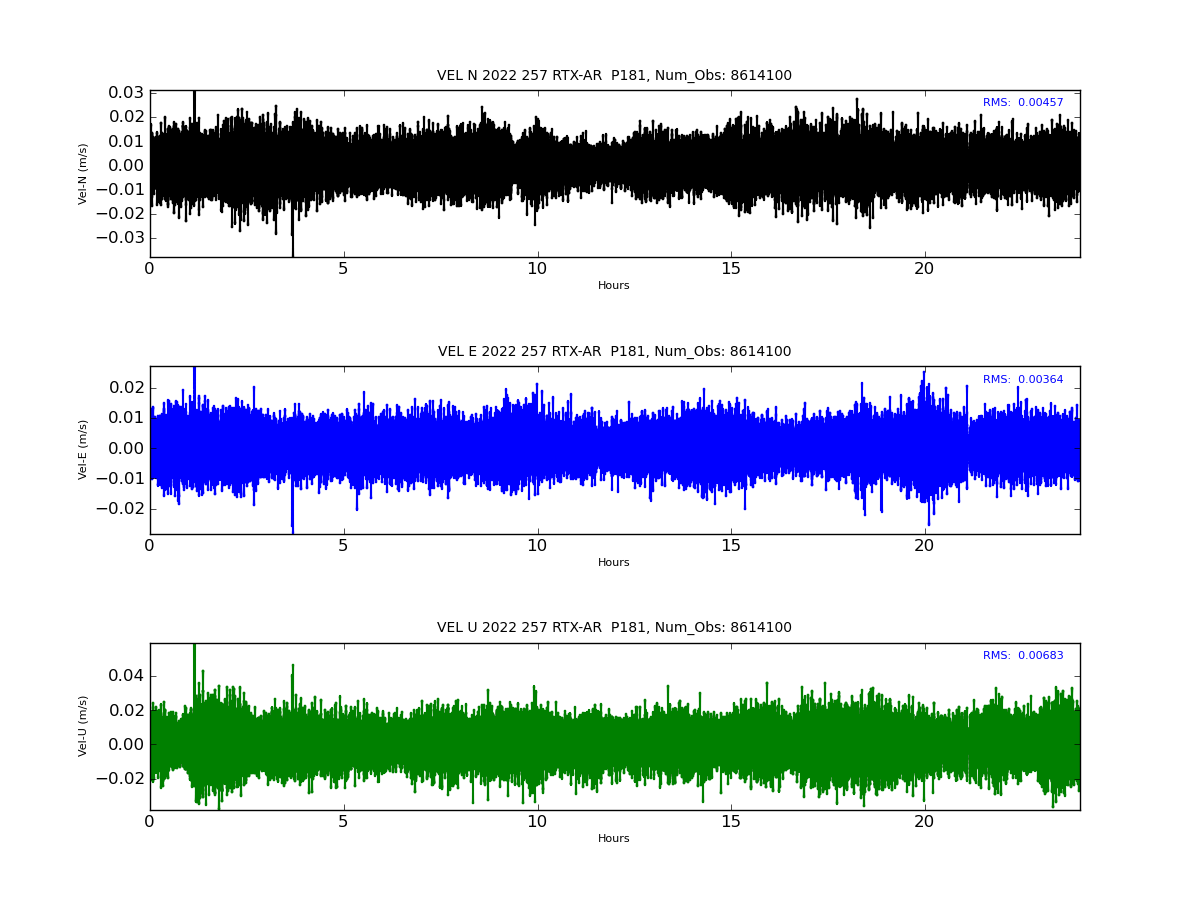Click the Vel-U (m/s) axis label
This screenshot has height=900, width=1200.
[84, 726]
